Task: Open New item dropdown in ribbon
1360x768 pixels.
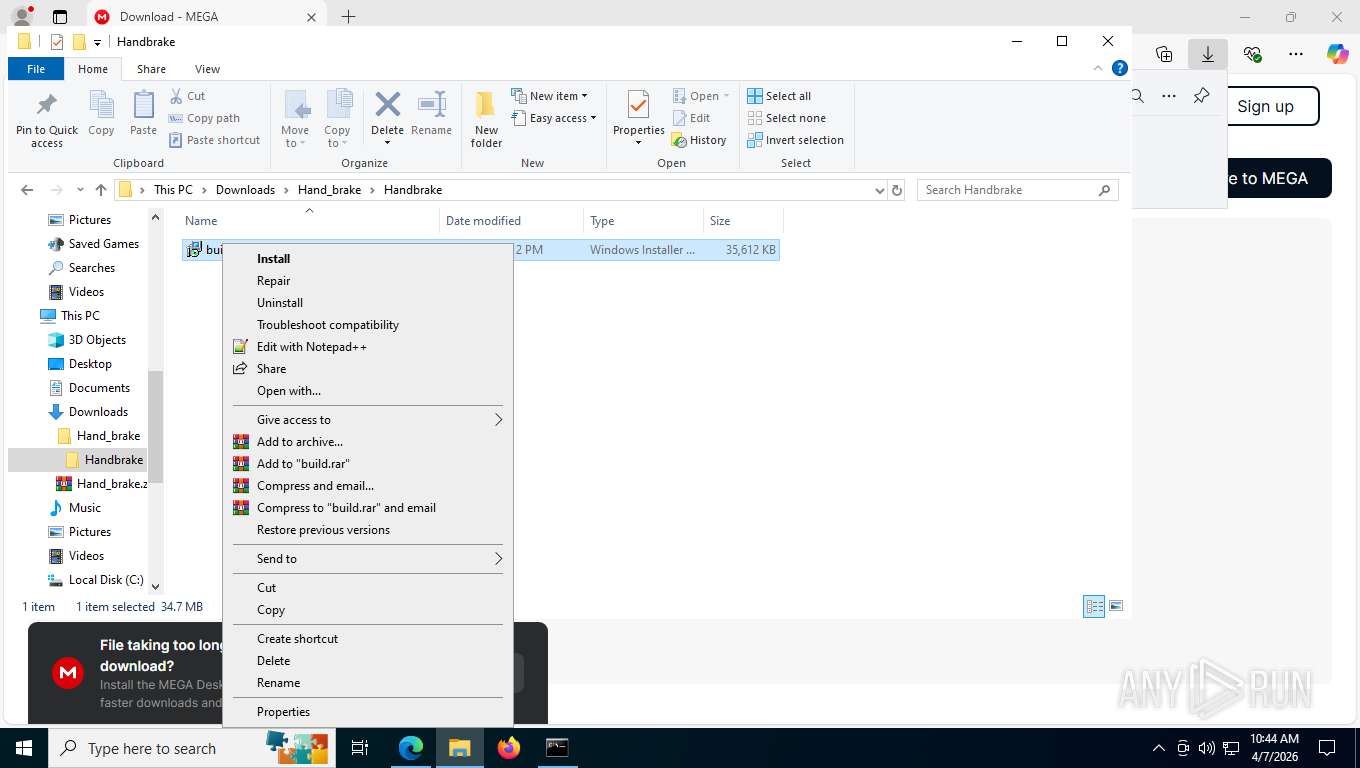Action: tap(549, 96)
